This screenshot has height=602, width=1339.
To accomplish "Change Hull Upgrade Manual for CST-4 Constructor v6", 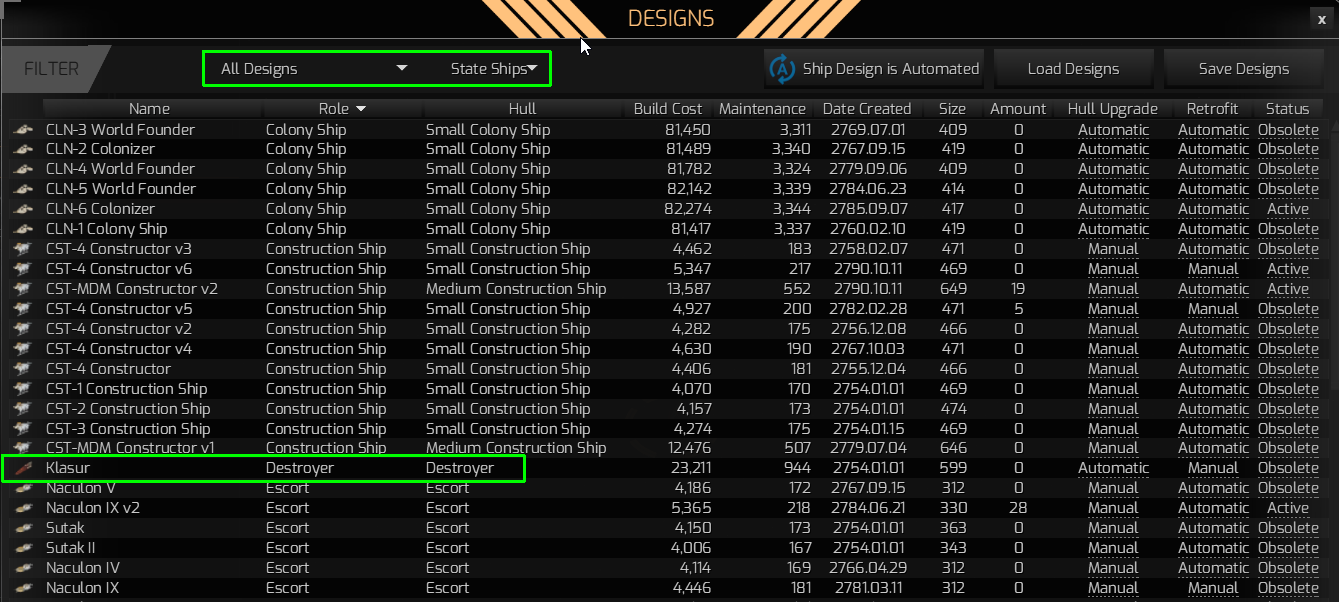I will coord(1113,269).
